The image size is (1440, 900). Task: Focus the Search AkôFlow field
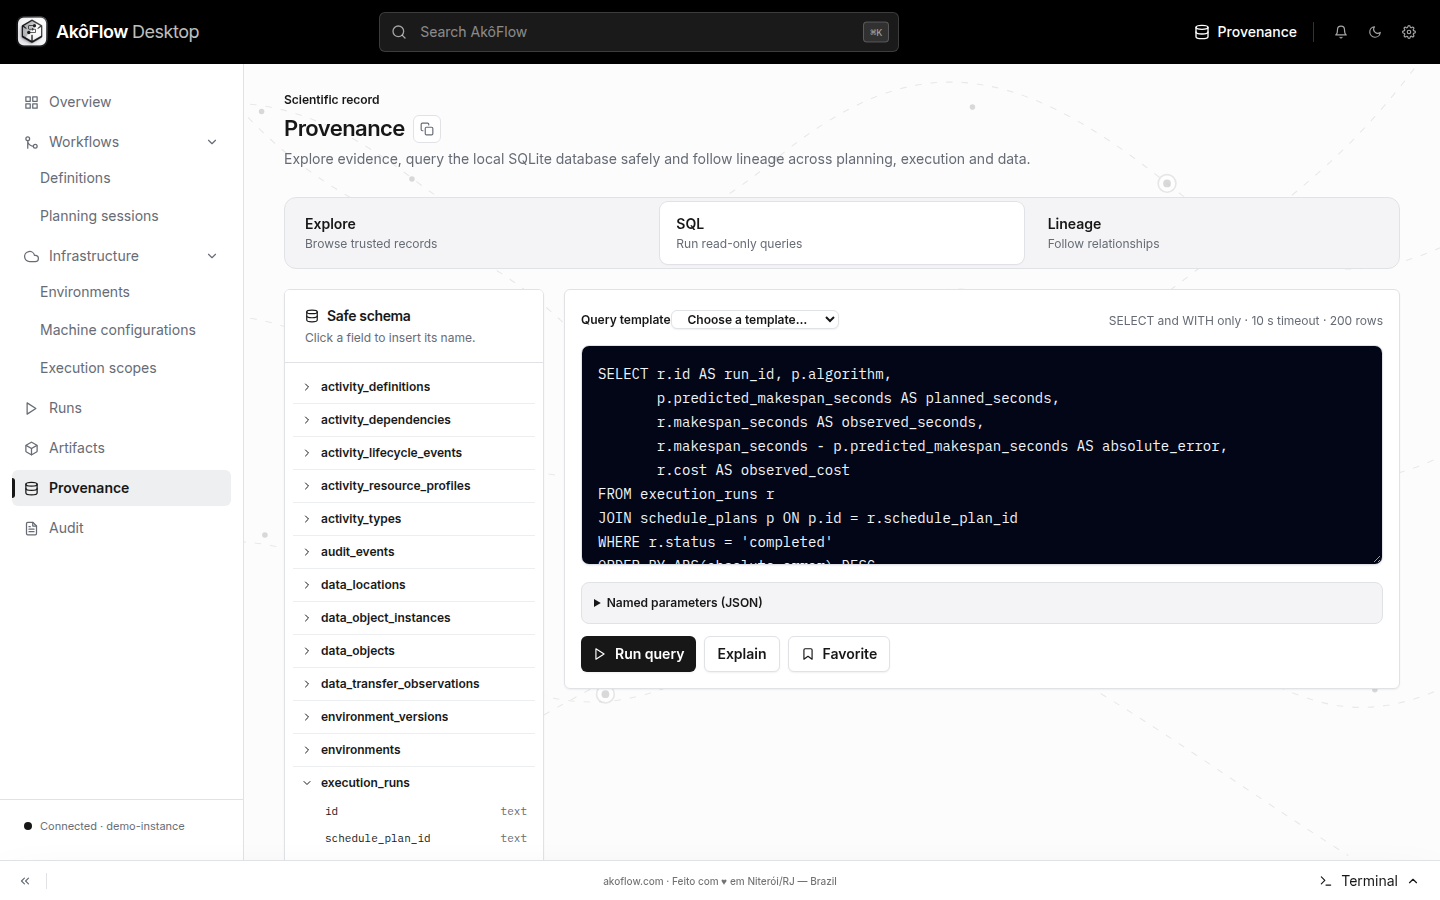tap(639, 32)
